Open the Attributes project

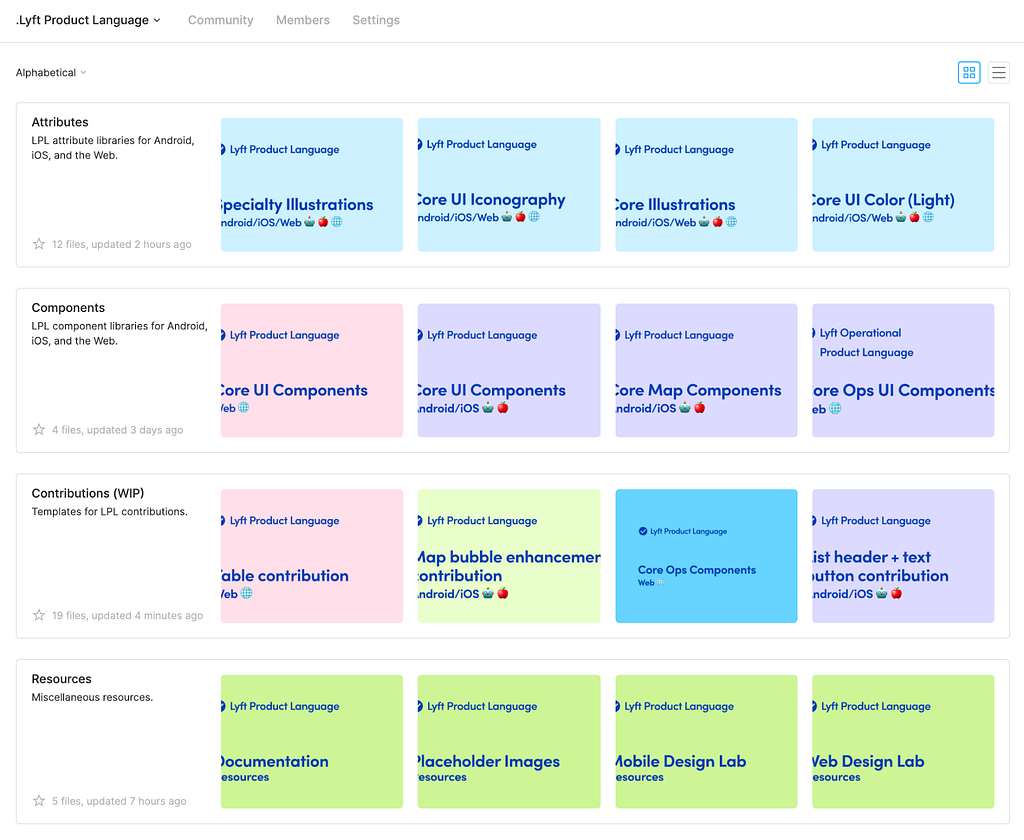coord(60,122)
